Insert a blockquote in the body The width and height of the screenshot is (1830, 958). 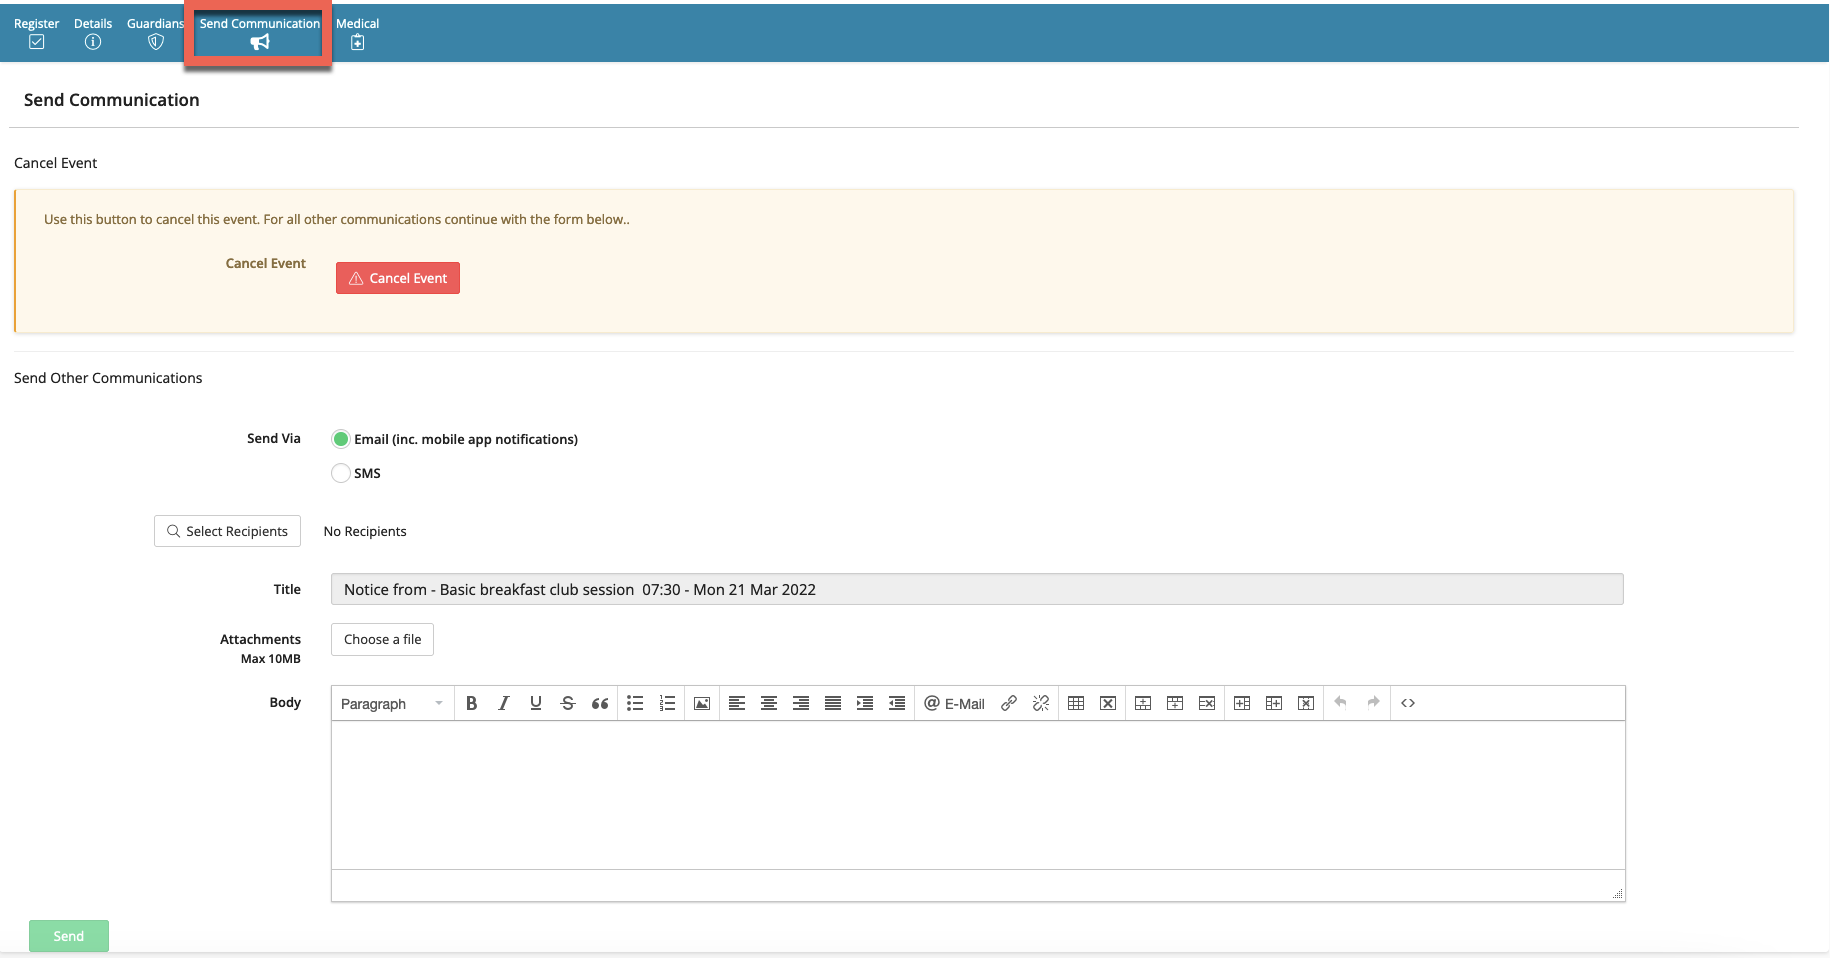click(600, 703)
